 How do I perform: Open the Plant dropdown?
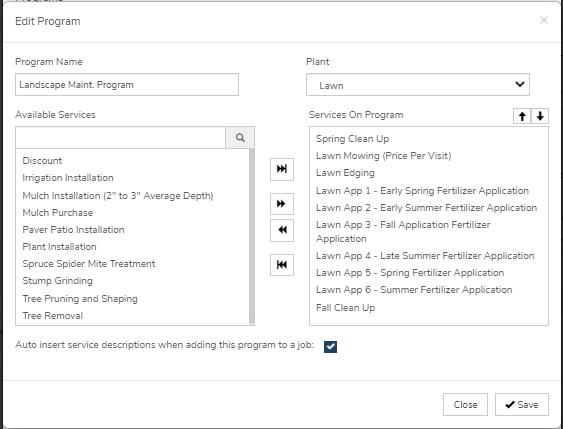tap(418, 85)
